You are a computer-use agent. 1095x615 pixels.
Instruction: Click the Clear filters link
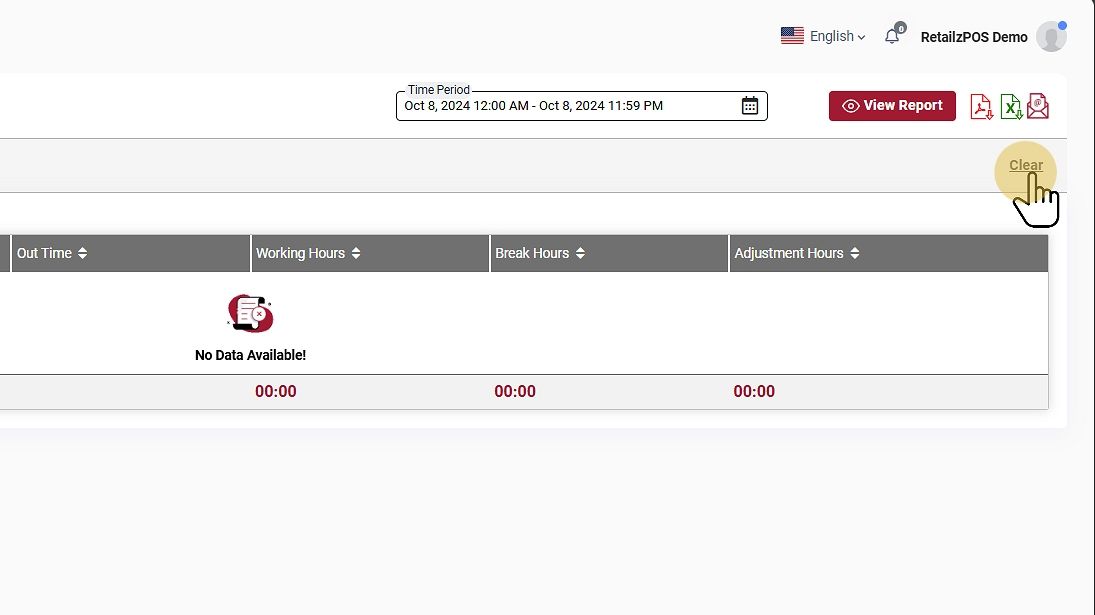(x=1025, y=166)
